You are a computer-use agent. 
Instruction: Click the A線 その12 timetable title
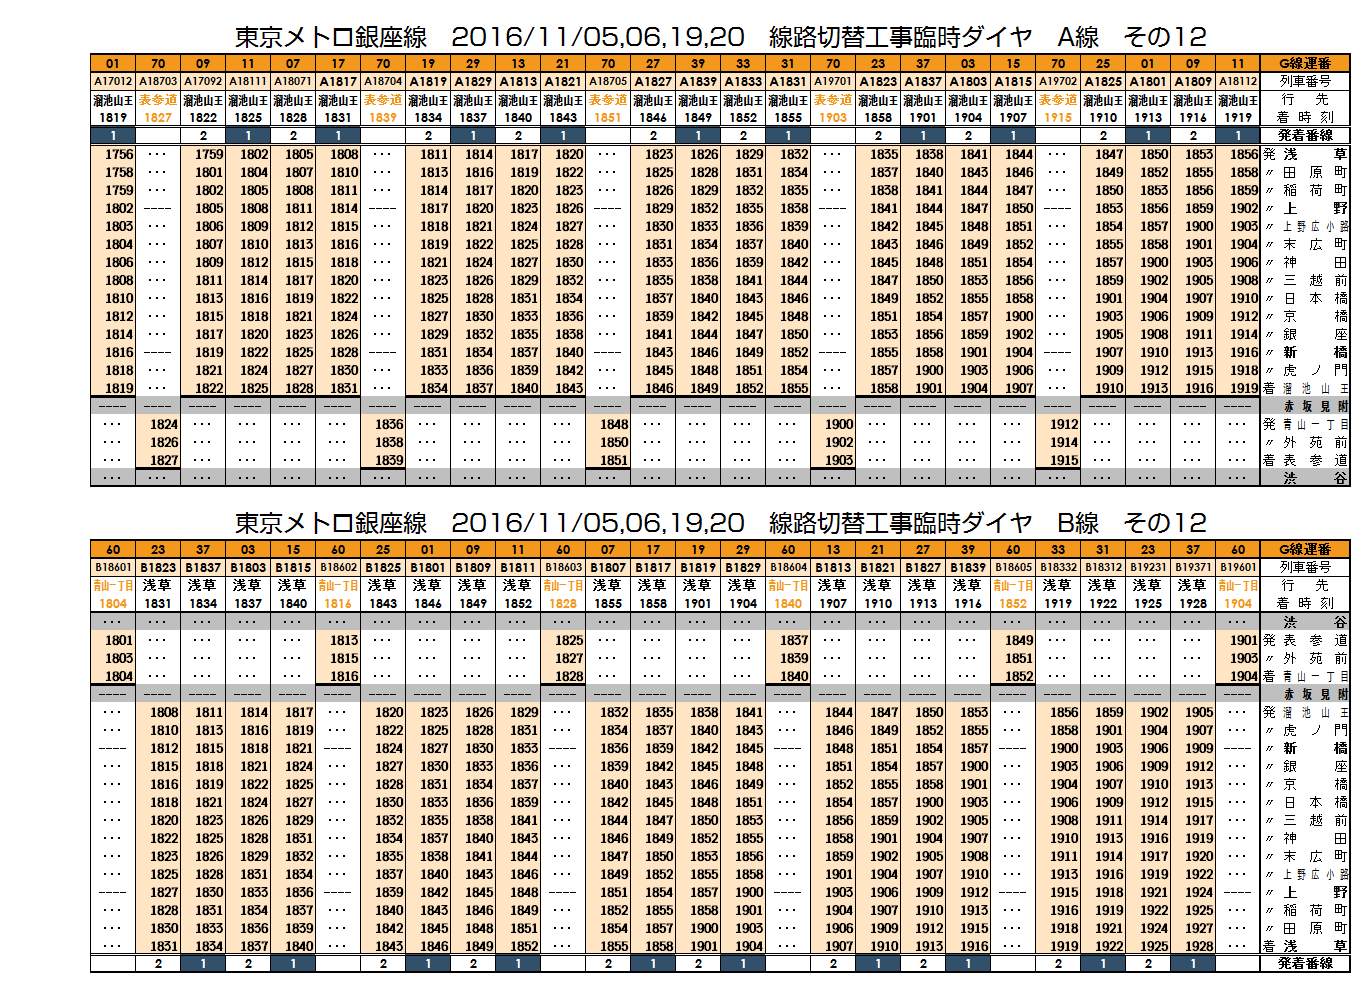pos(720,37)
